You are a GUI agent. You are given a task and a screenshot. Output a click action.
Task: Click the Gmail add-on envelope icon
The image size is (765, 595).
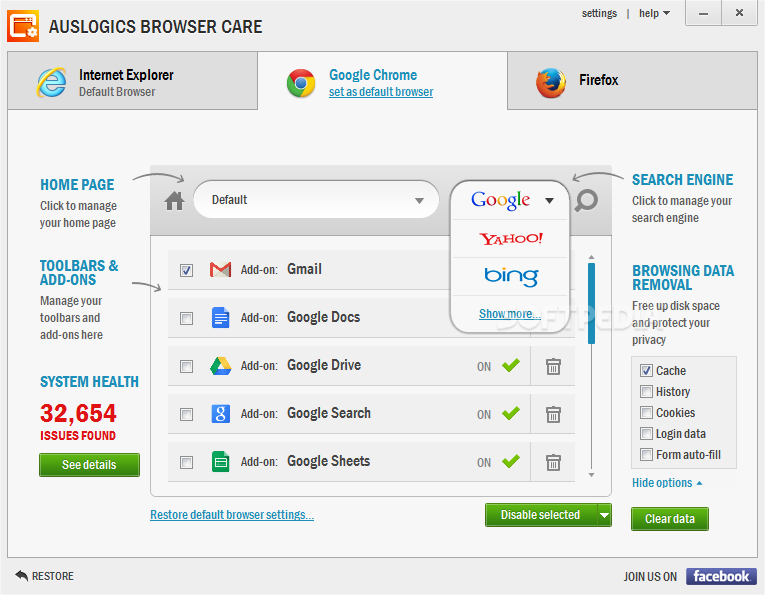pyautogui.click(x=220, y=269)
